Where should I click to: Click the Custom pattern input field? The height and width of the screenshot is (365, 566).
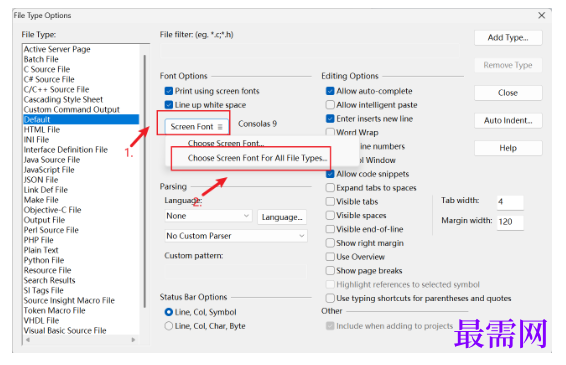236,271
